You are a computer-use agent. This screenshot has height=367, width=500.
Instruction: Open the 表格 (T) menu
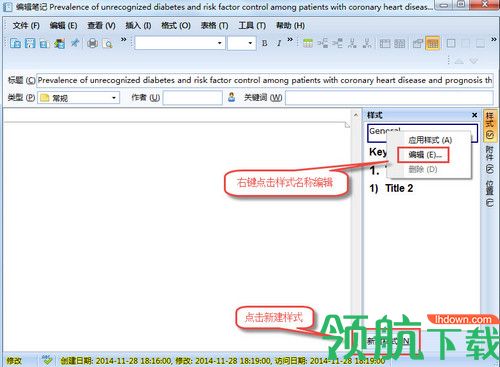[x=214, y=26]
